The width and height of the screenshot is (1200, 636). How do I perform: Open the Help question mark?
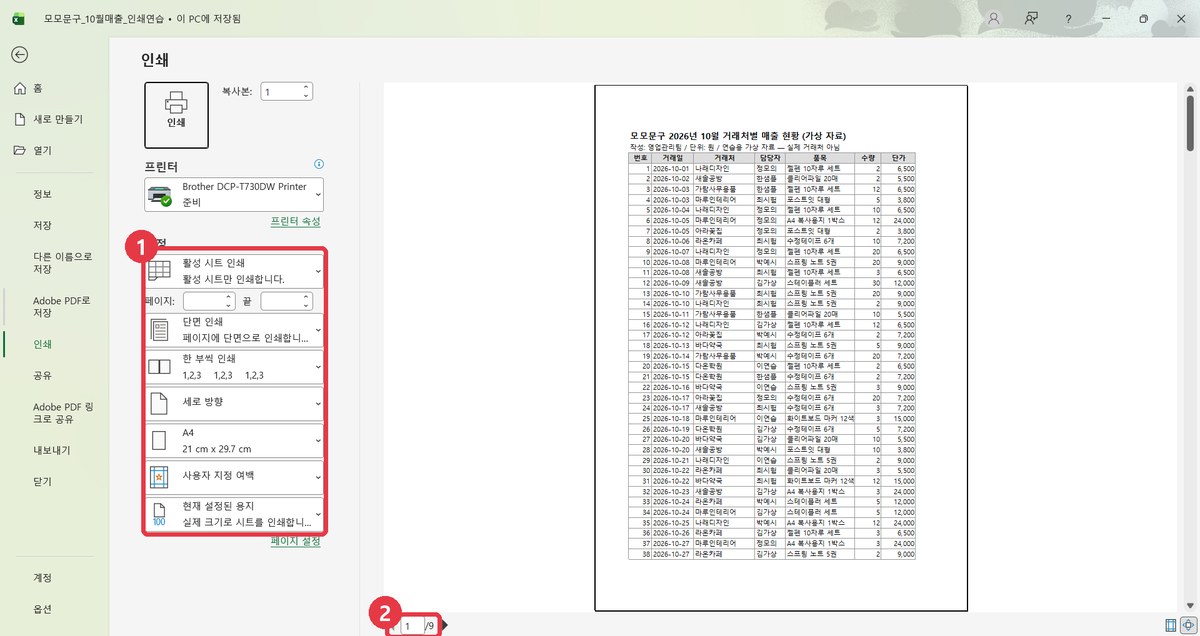[x=1069, y=18]
